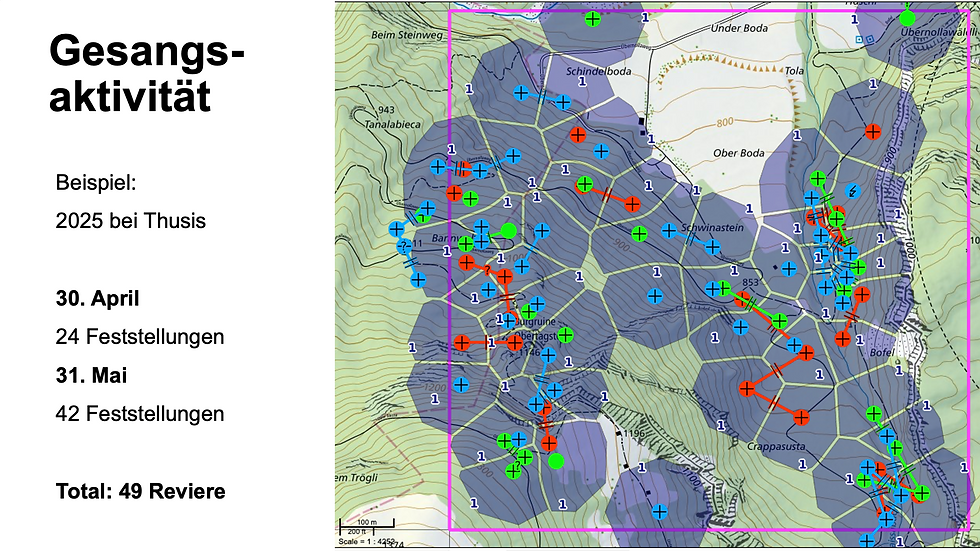Click the bold date '31. Mai'

click(91, 375)
